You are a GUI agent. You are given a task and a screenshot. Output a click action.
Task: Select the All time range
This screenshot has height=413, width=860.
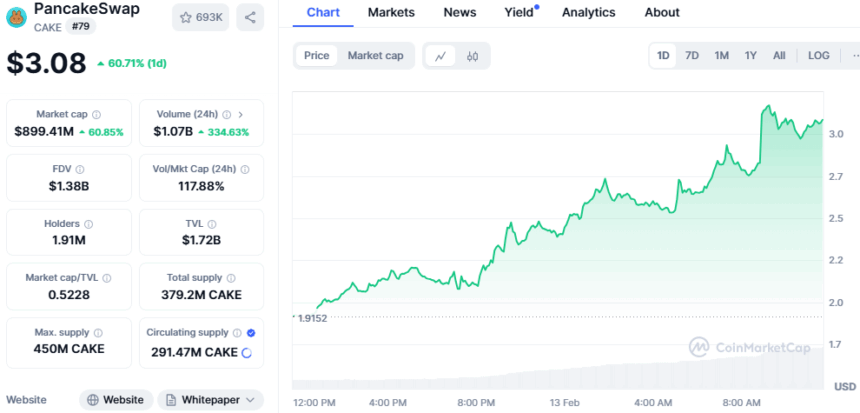(x=779, y=55)
